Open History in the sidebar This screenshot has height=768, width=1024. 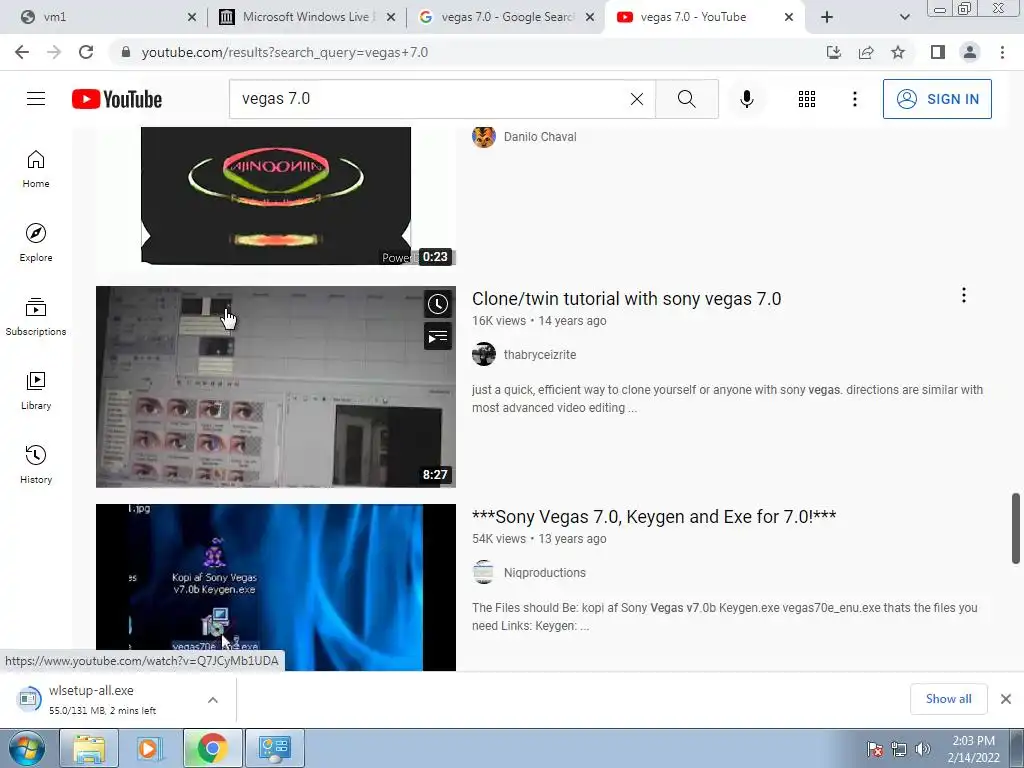tap(36, 464)
